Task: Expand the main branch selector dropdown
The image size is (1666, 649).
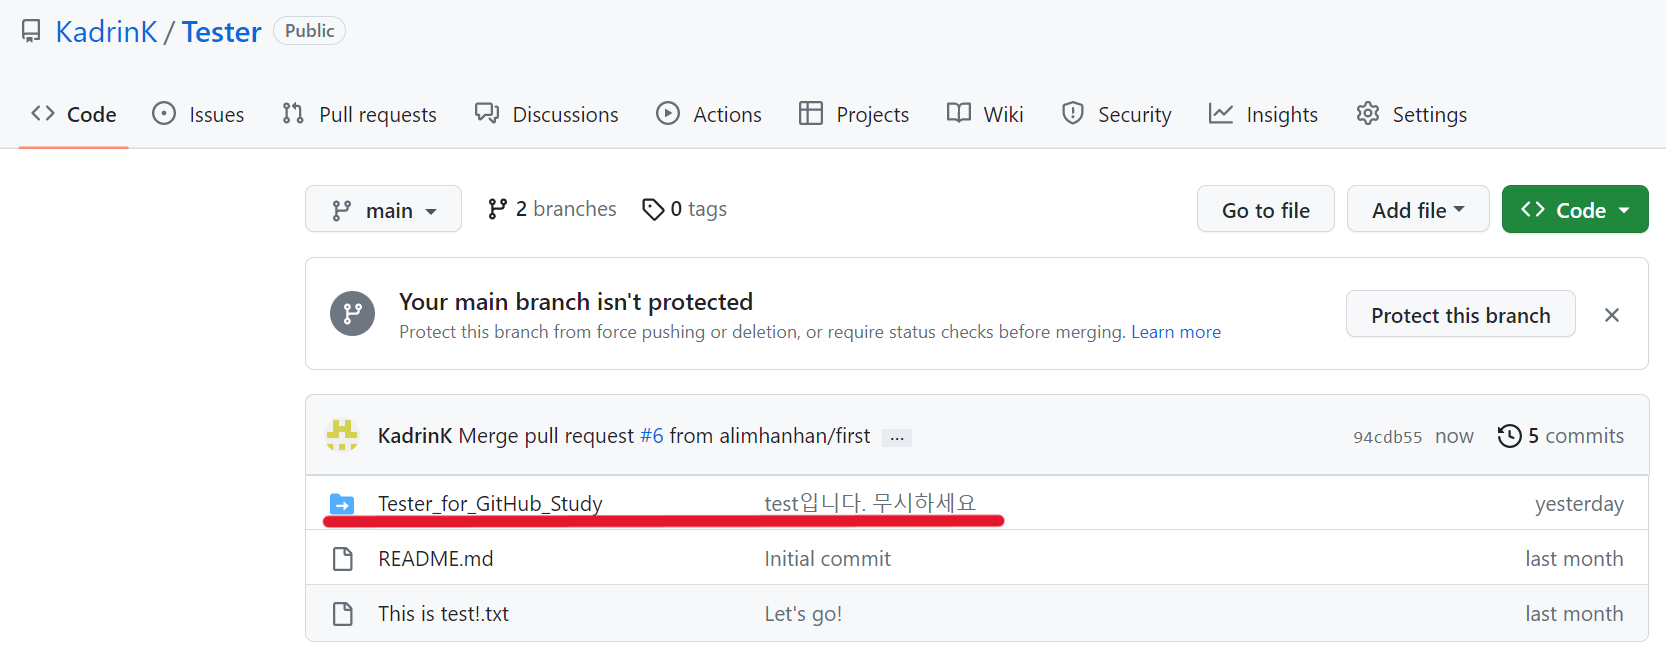Action: pos(383,209)
